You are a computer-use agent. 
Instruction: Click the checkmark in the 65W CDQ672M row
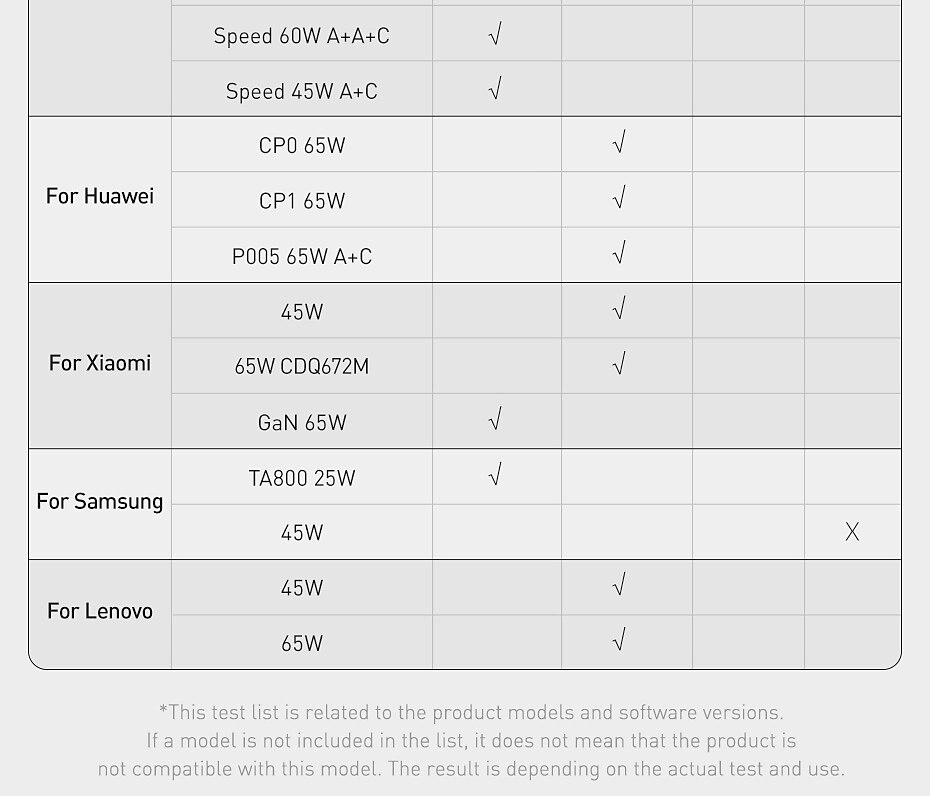click(620, 365)
